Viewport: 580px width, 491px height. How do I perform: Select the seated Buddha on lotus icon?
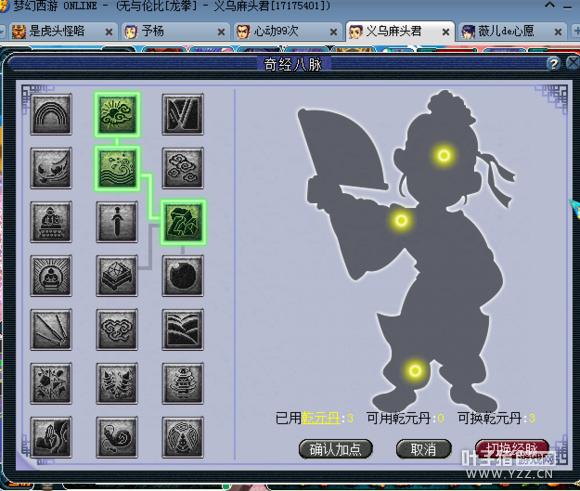point(51,222)
